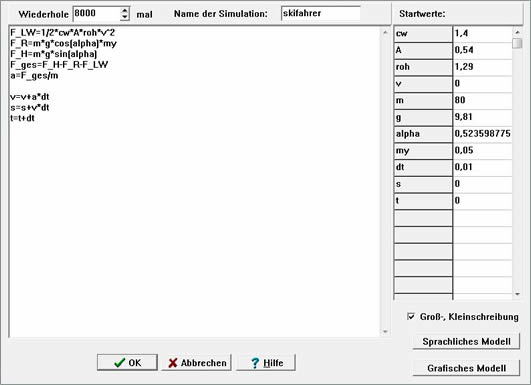This screenshot has width=531, height=385.
Task: Click the Startwerte table scrollbar thumb
Action: (517, 43)
